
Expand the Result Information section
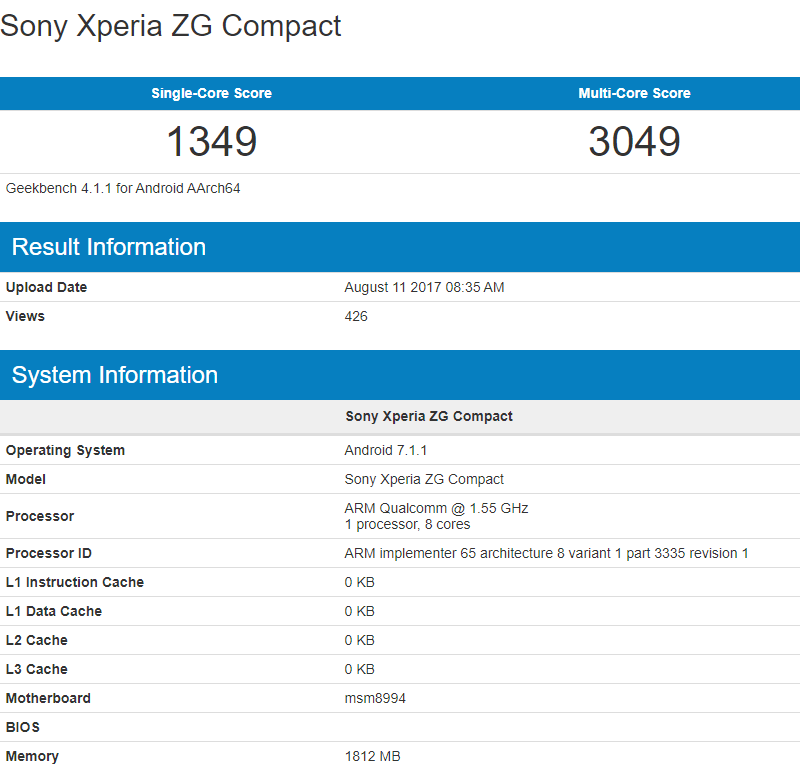109,246
